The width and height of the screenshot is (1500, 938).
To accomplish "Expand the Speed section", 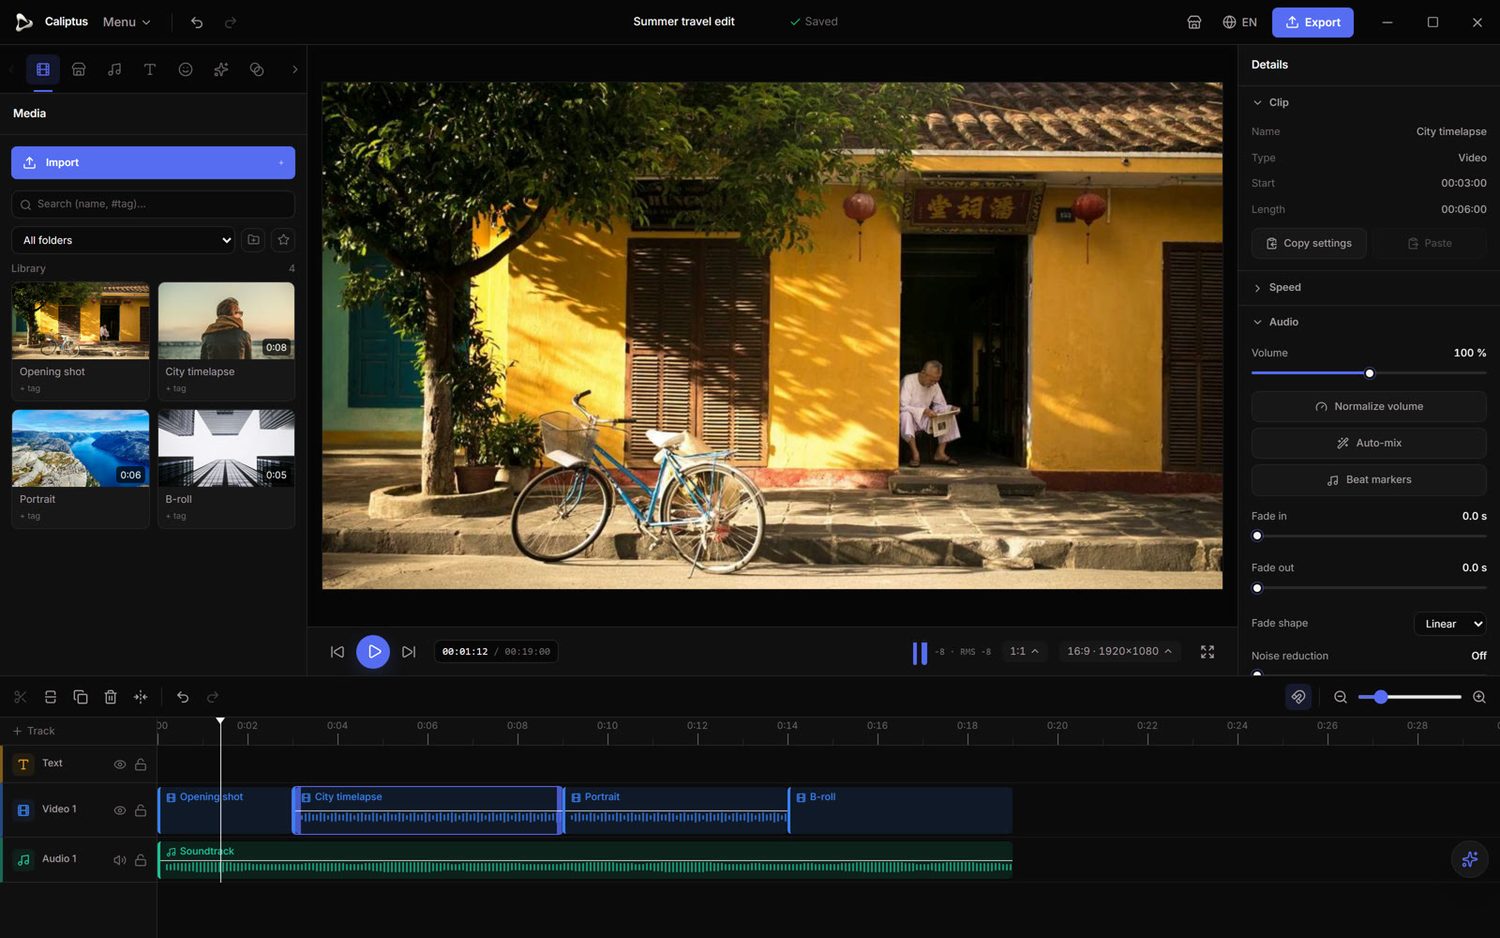I will pyautogui.click(x=1369, y=287).
